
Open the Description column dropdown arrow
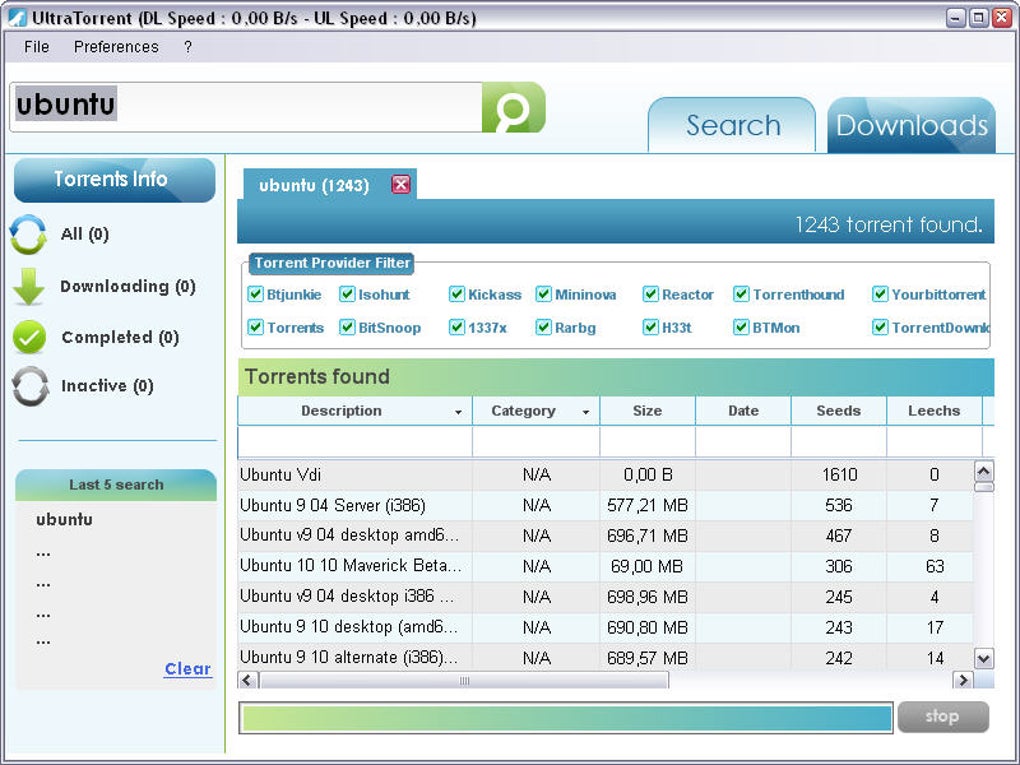pos(458,412)
